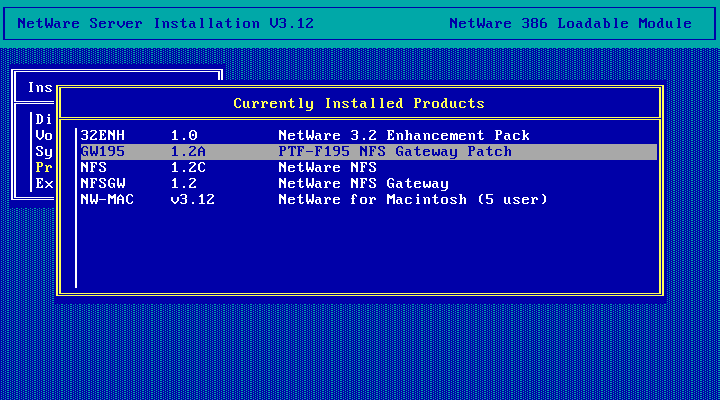Select the highlighted GW195 product row
Viewport: 720px width, 400px height.
[x=368, y=152]
